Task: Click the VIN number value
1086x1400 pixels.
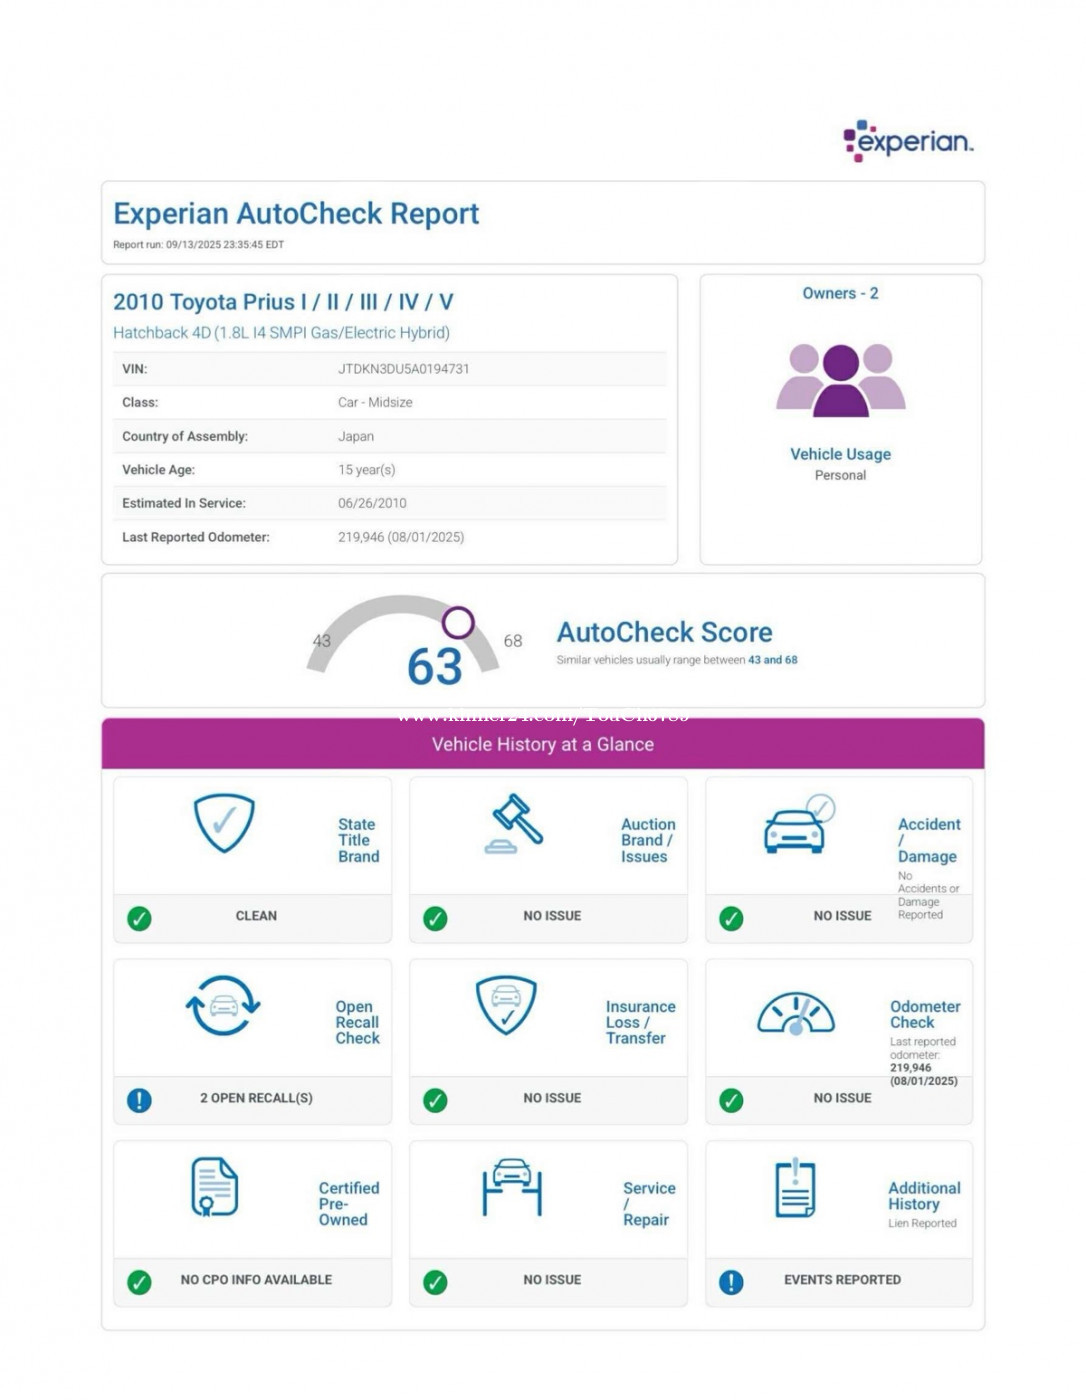Action: click(x=403, y=369)
